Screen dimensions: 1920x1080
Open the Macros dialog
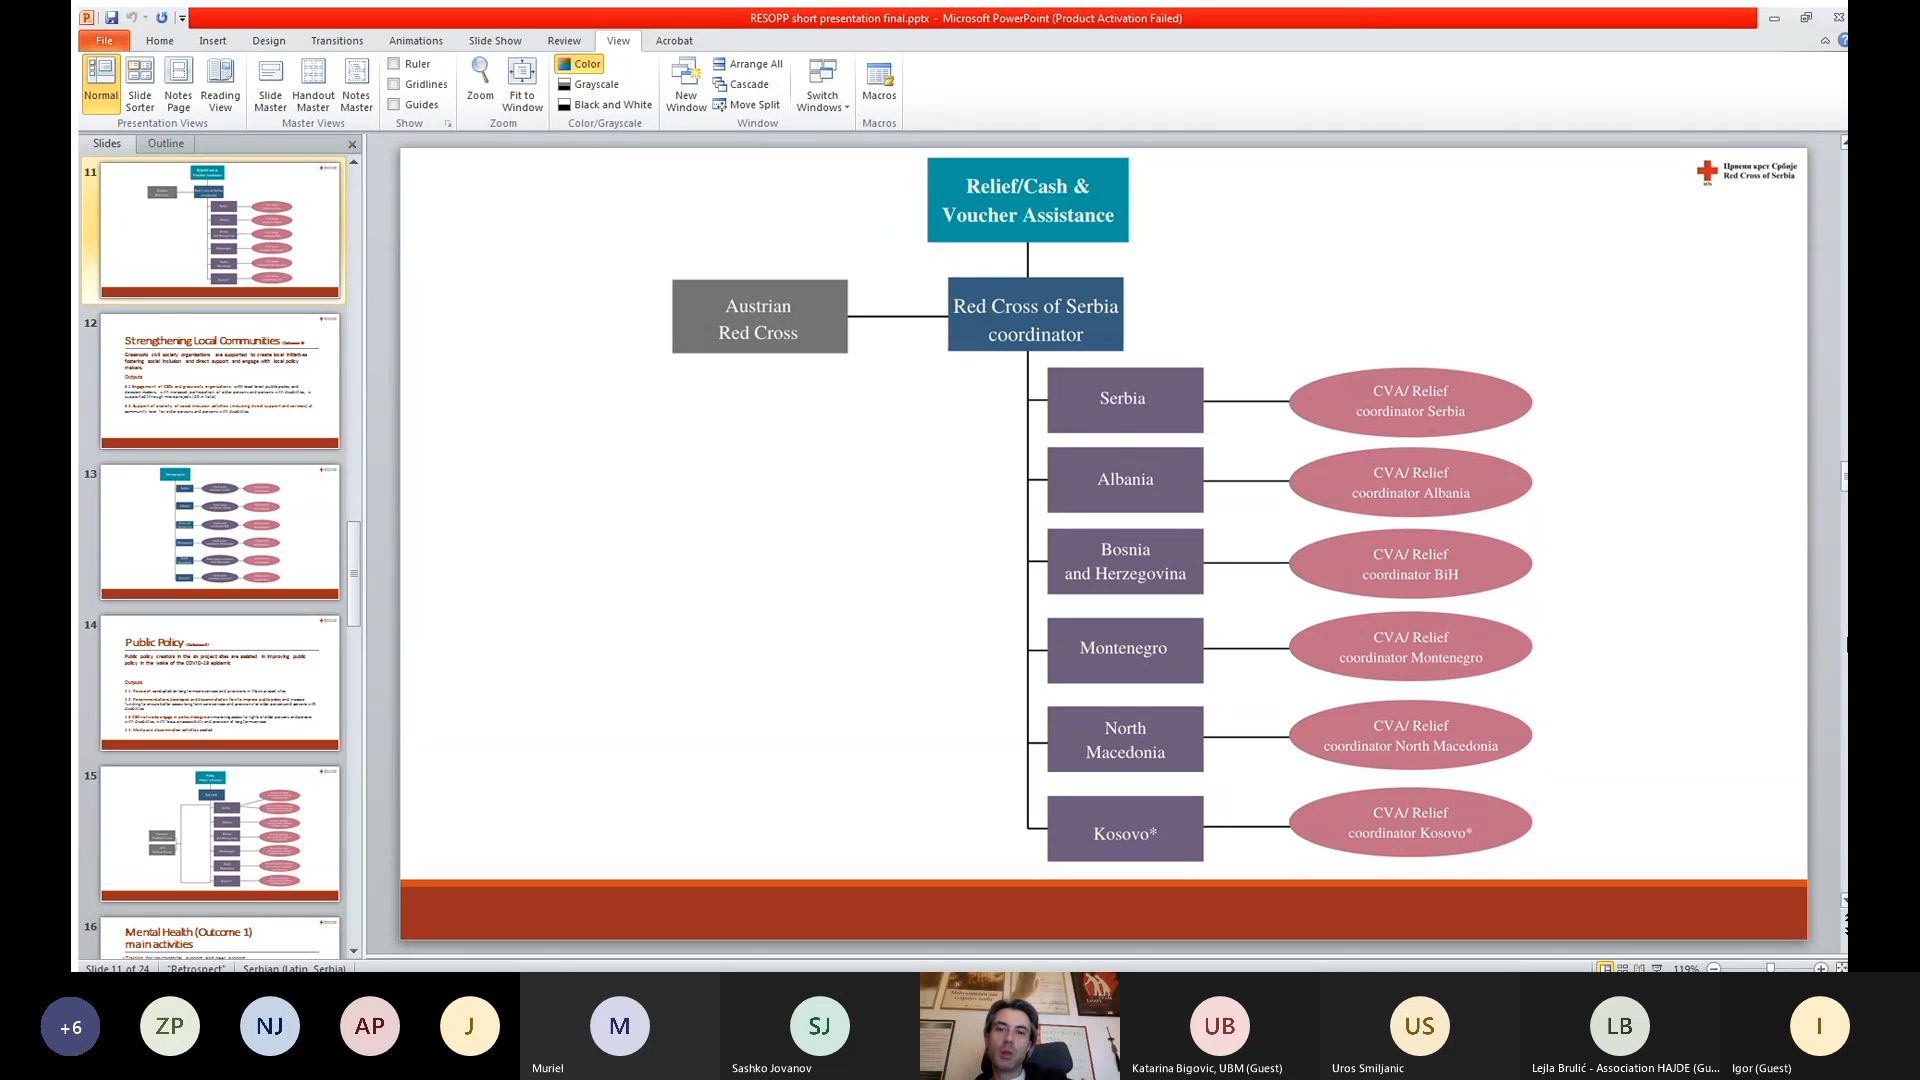879,80
